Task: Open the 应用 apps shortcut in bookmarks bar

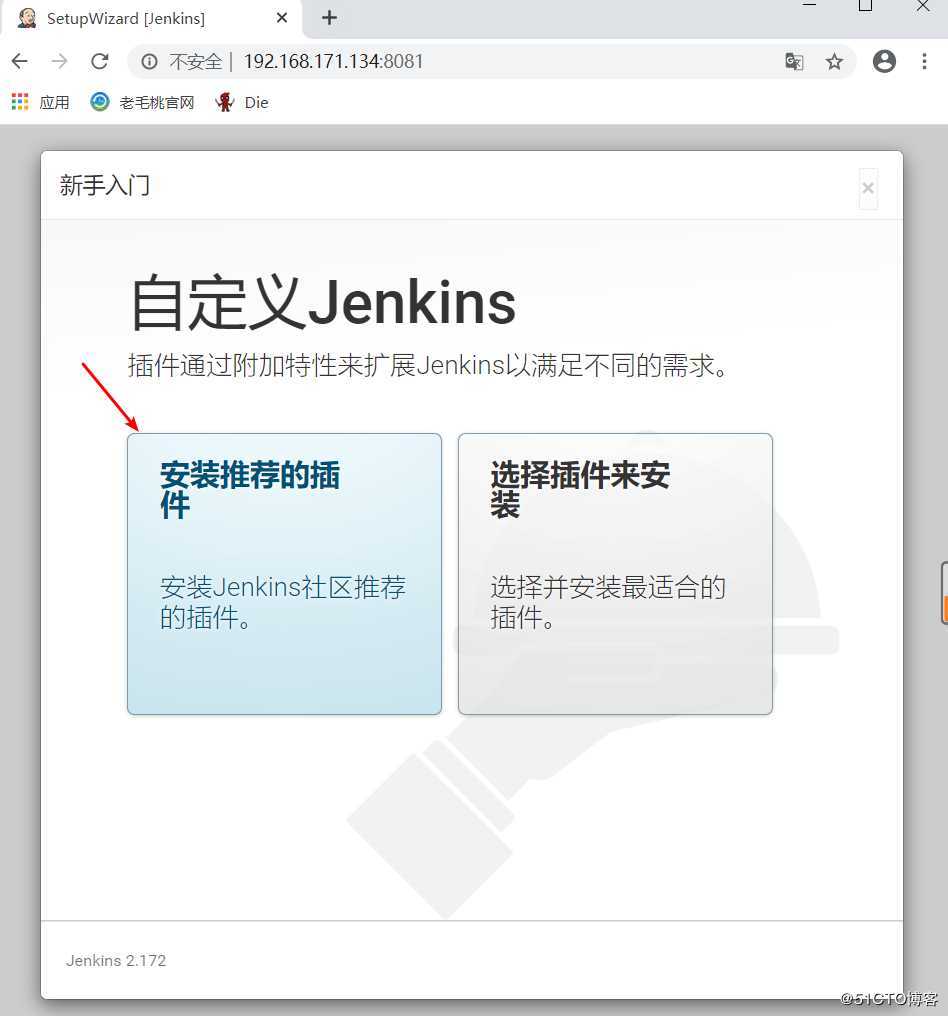Action: pyautogui.click(x=40, y=102)
